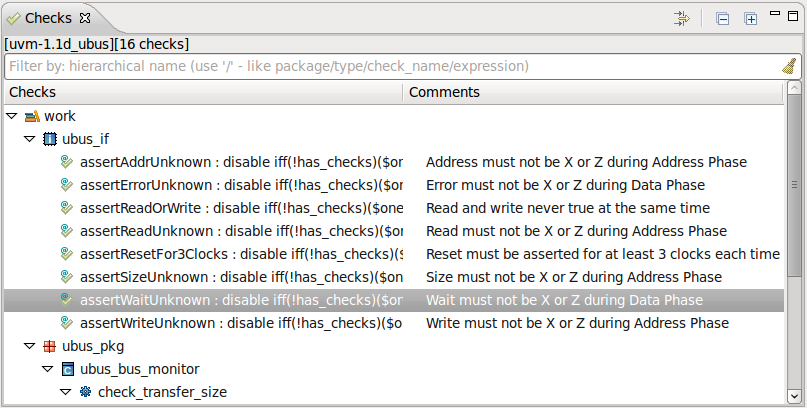
Task: Select the Checks view tab
Action: point(41,18)
